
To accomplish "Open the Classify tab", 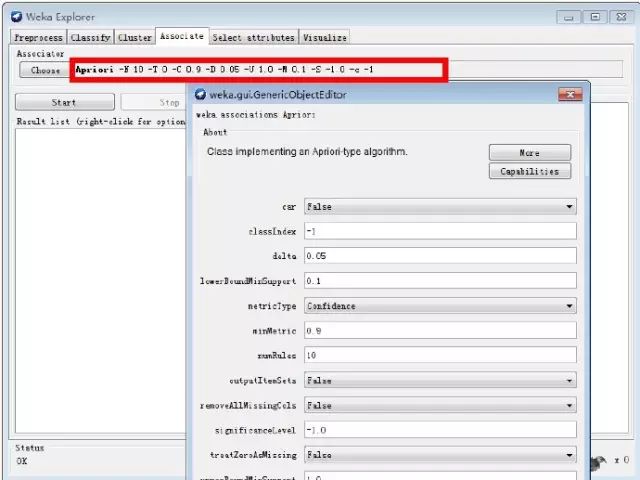I will (x=91, y=38).
